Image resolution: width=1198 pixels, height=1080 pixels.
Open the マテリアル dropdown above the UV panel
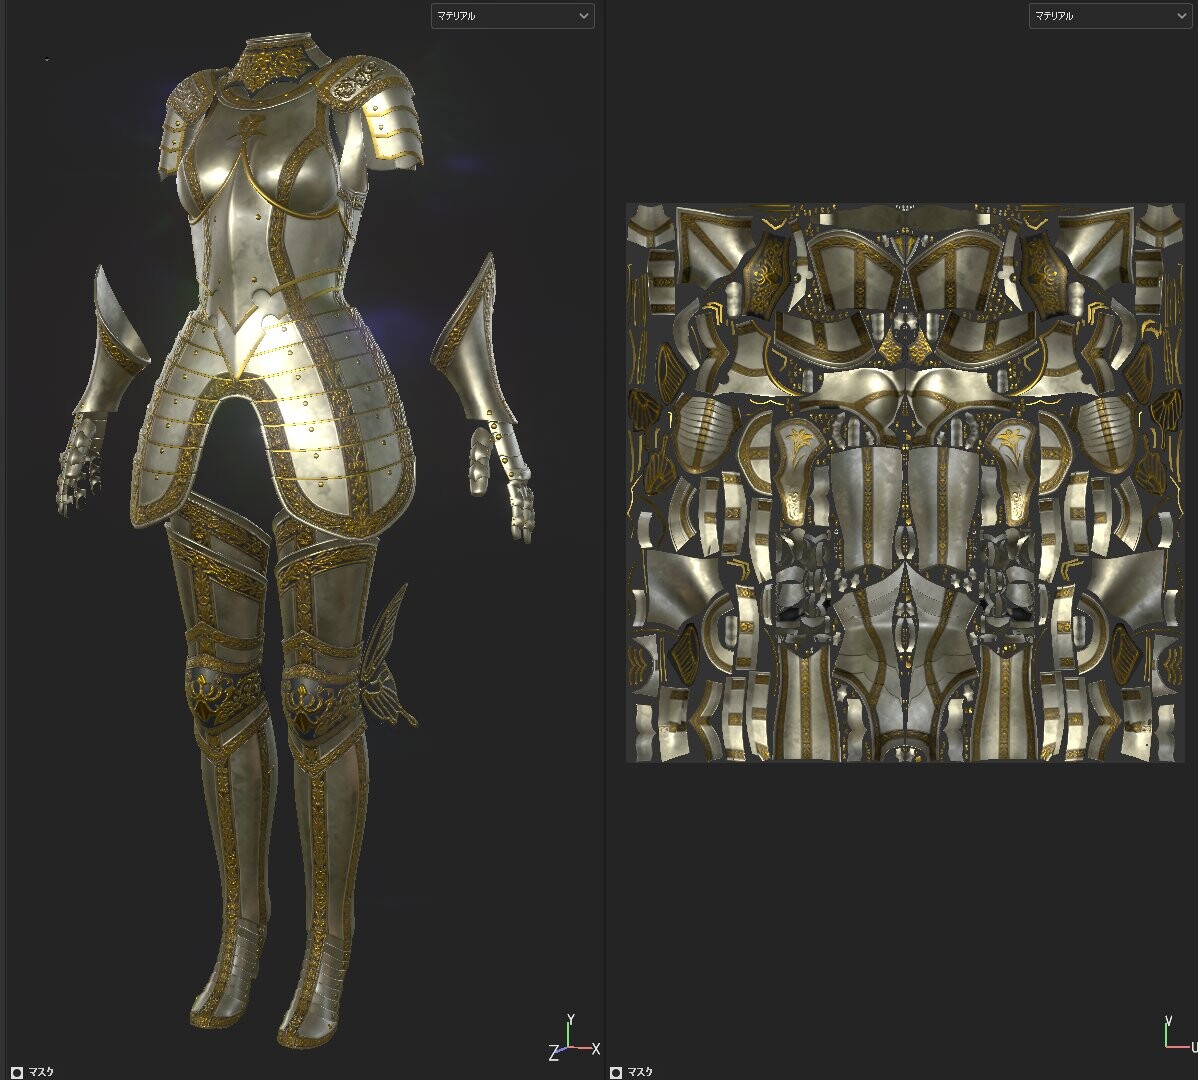[1110, 16]
